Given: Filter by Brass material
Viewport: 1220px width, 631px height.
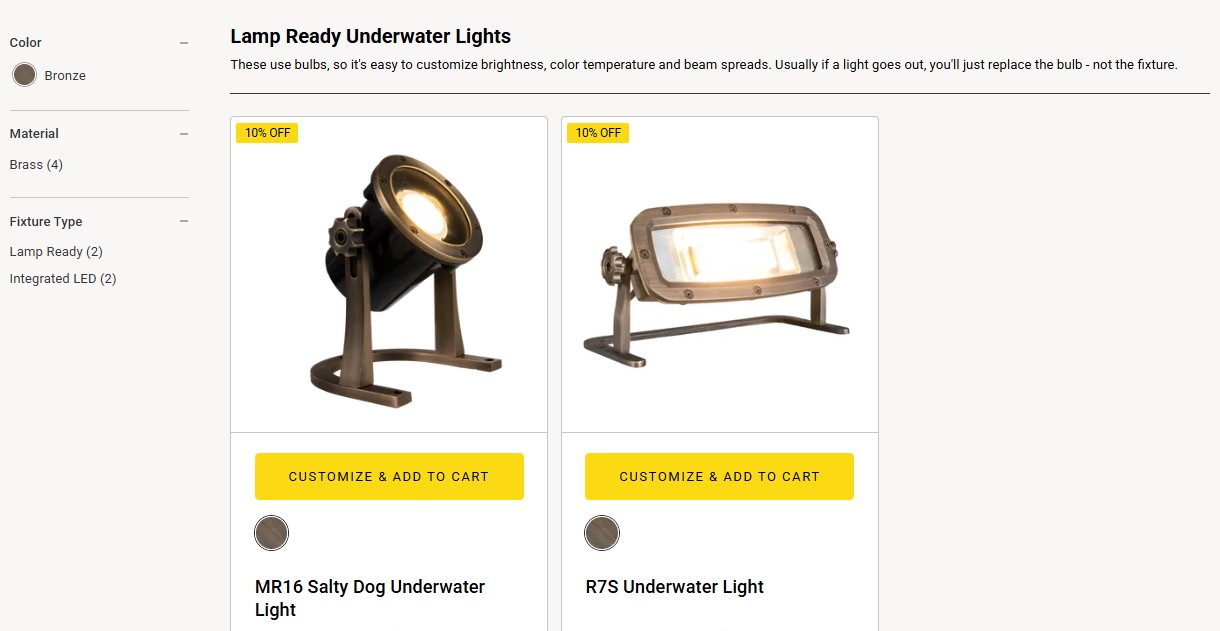Looking at the screenshot, I should pos(36,165).
